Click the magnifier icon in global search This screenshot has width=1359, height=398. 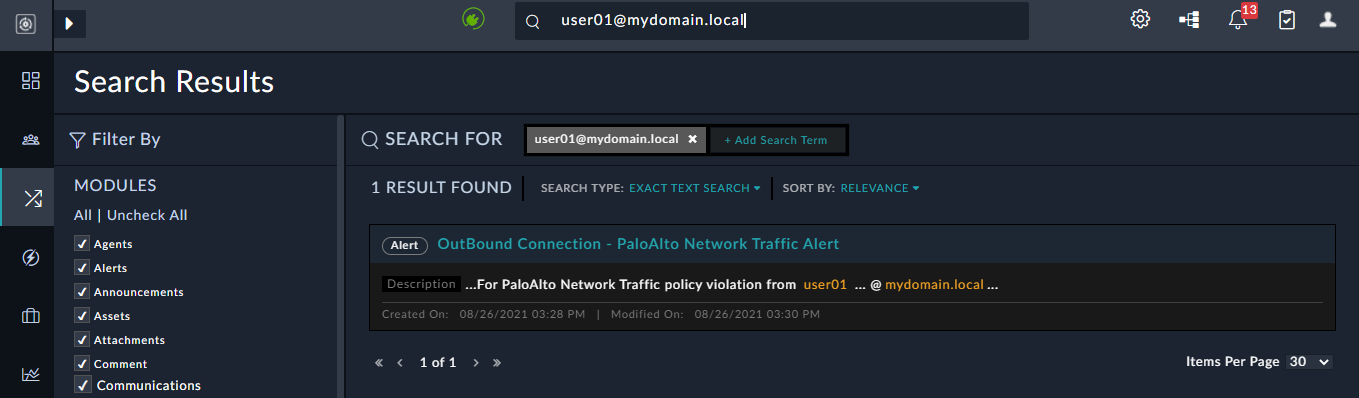click(x=533, y=21)
